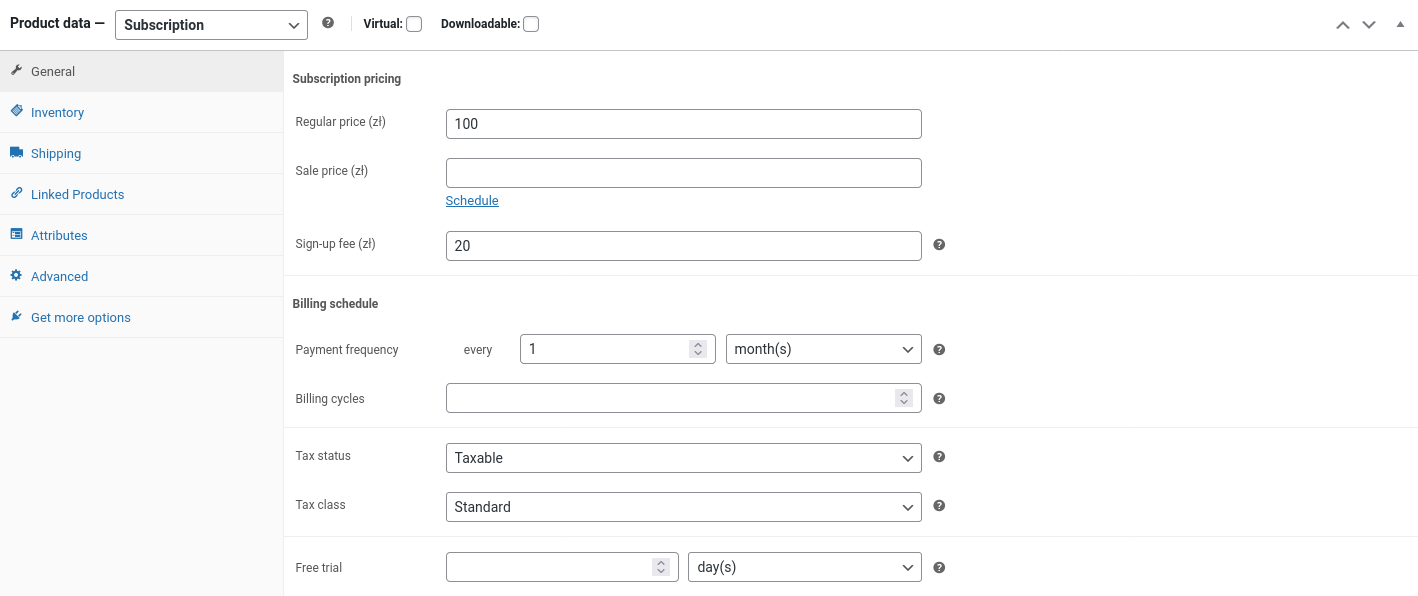Check the Downloadable option
This screenshot has height=596, width=1418.
click(530, 22)
